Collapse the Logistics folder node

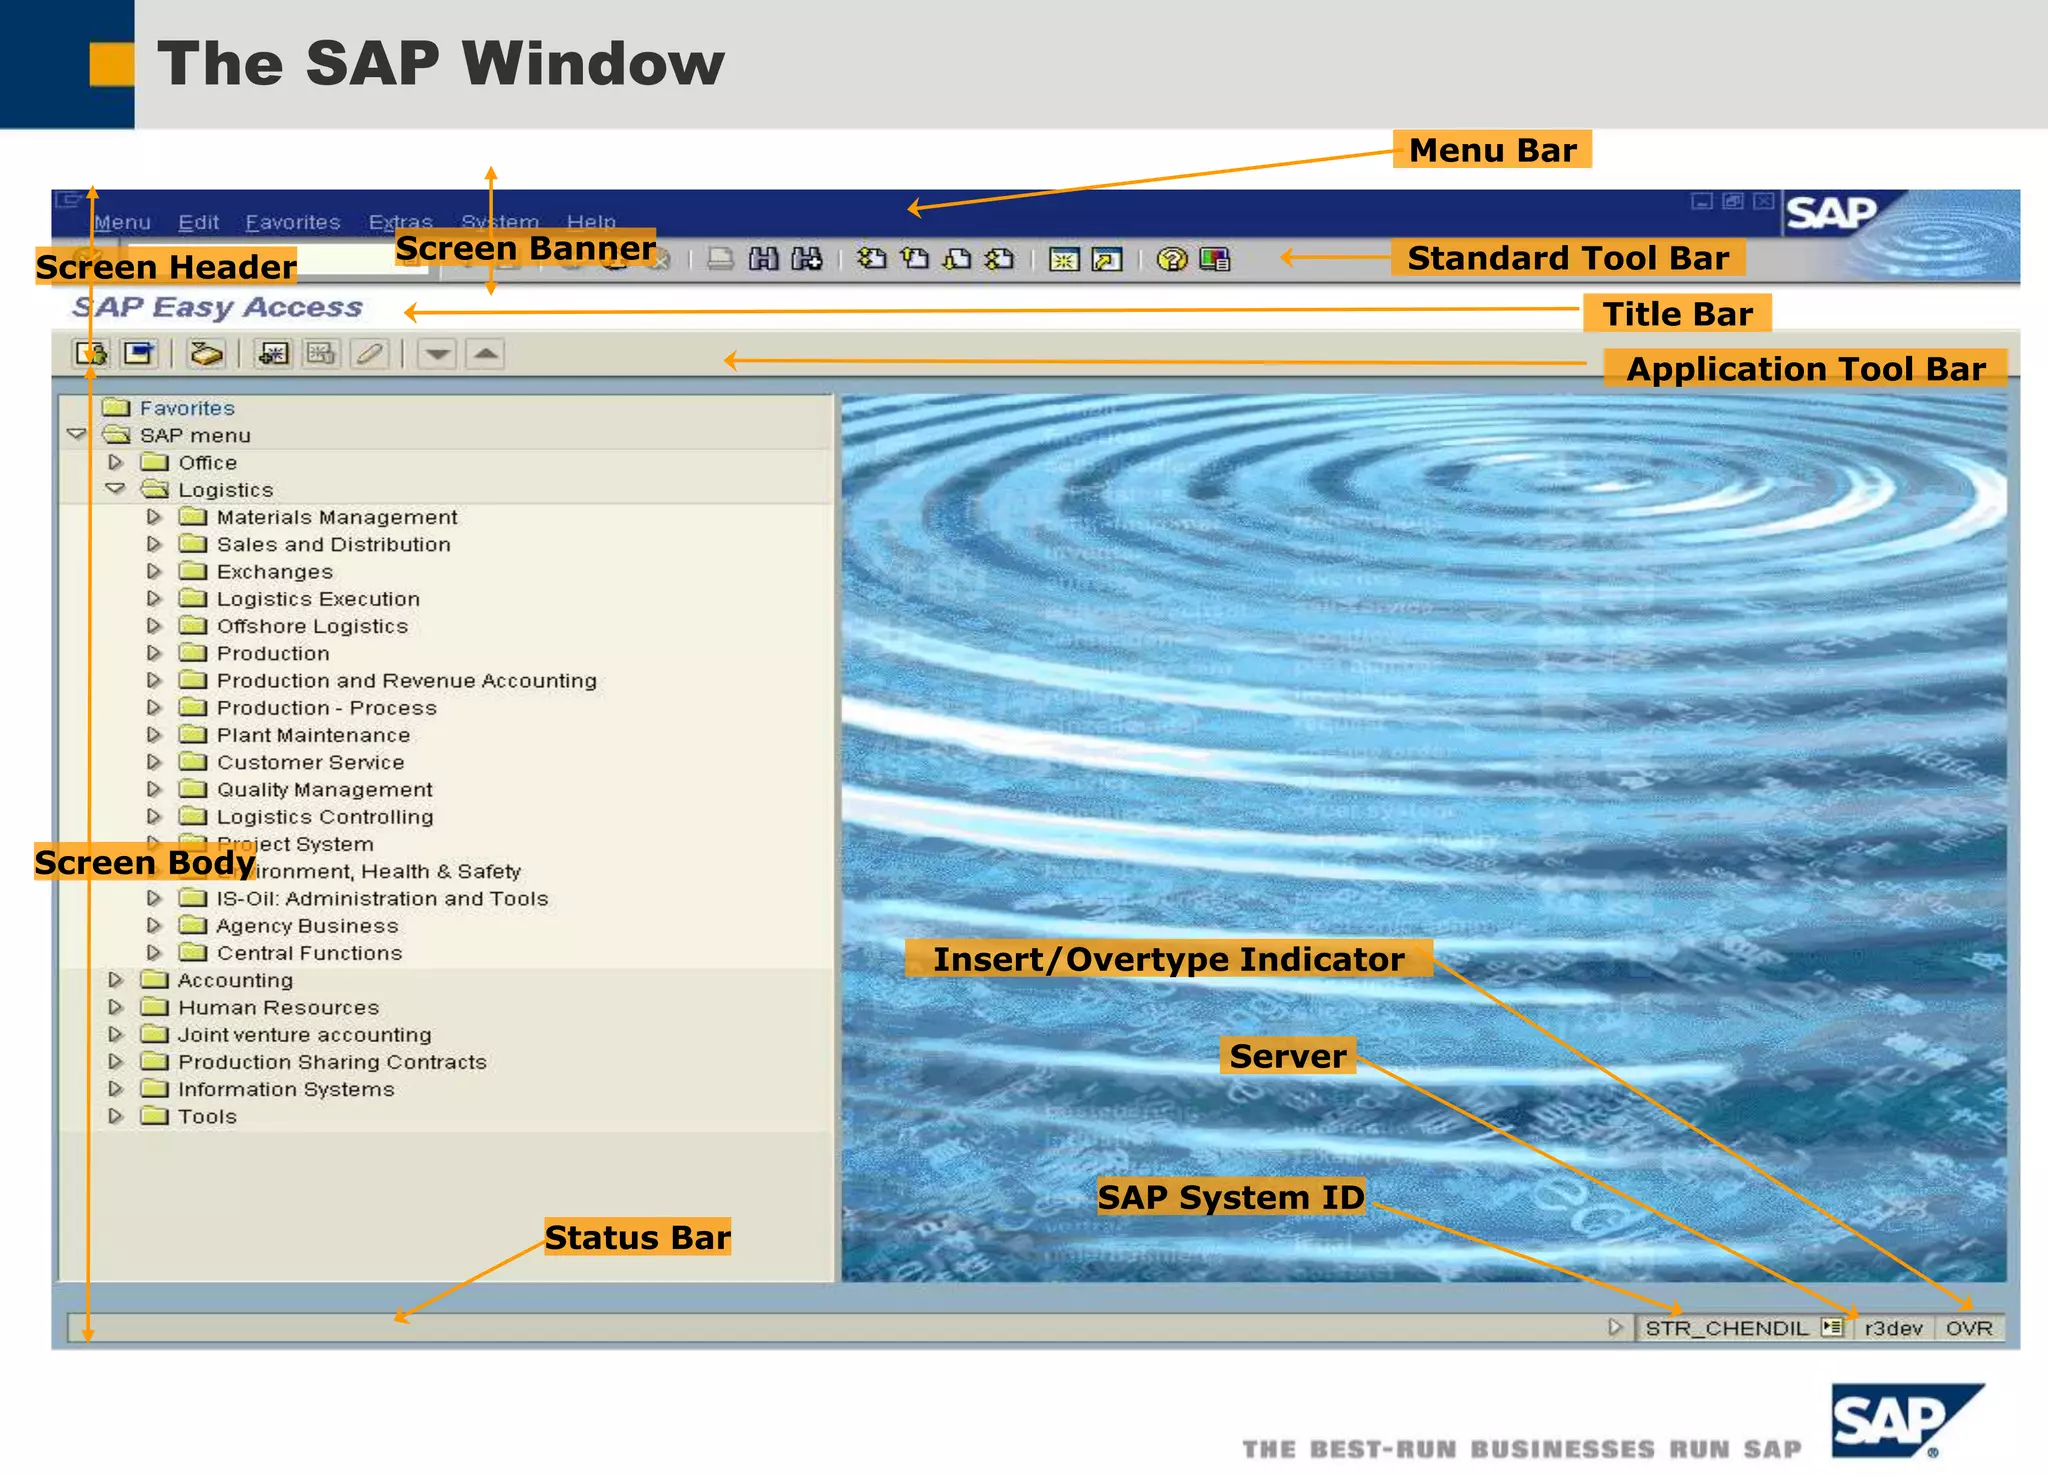[x=116, y=489]
